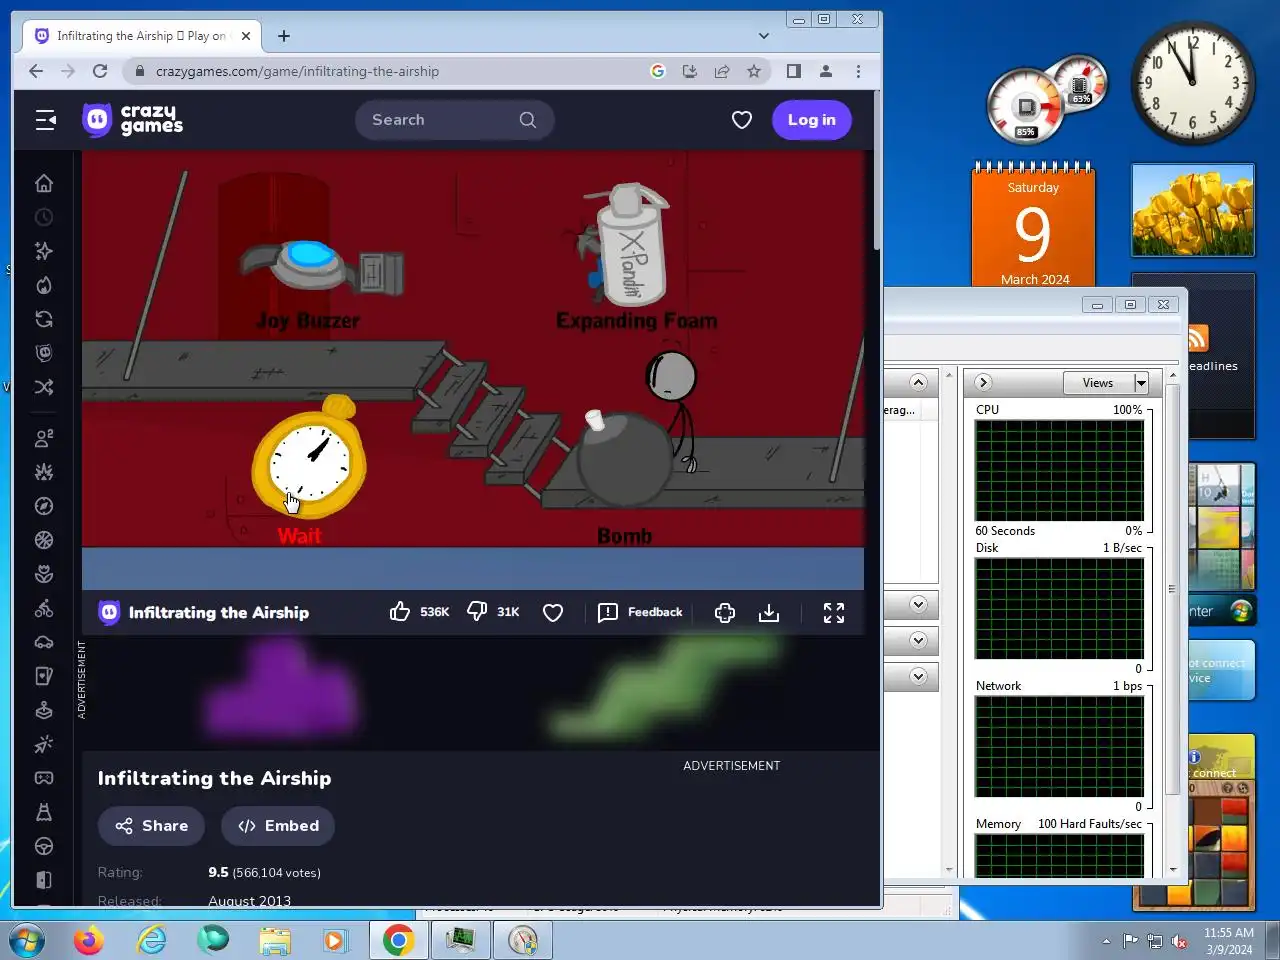Screen dimensions: 1280x960
Task: Click the taskbar clock showing 11:55 AM
Action: pos(1229,941)
